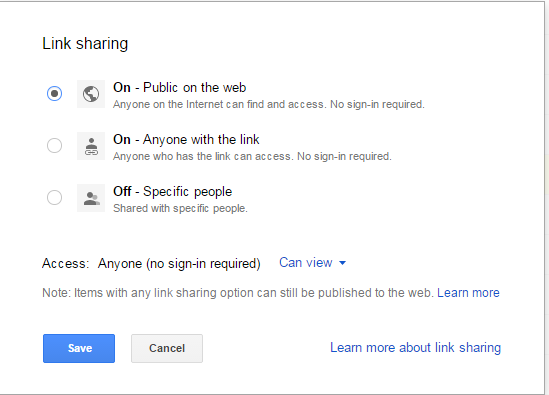Click the arrow next to Can view

tap(343, 263)
